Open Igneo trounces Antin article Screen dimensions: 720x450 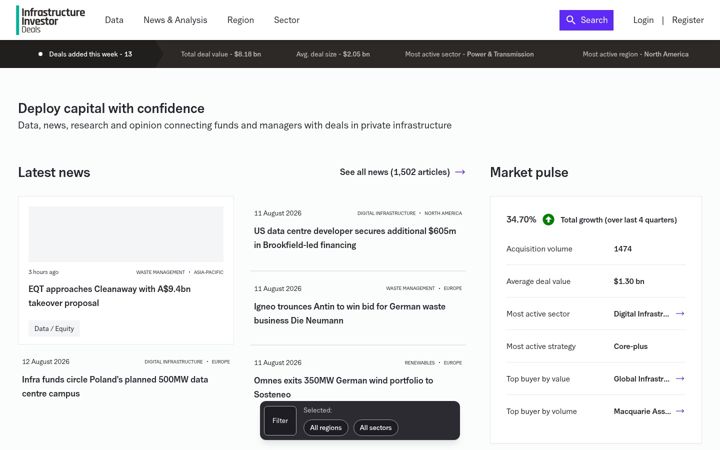tap(349, 313)
